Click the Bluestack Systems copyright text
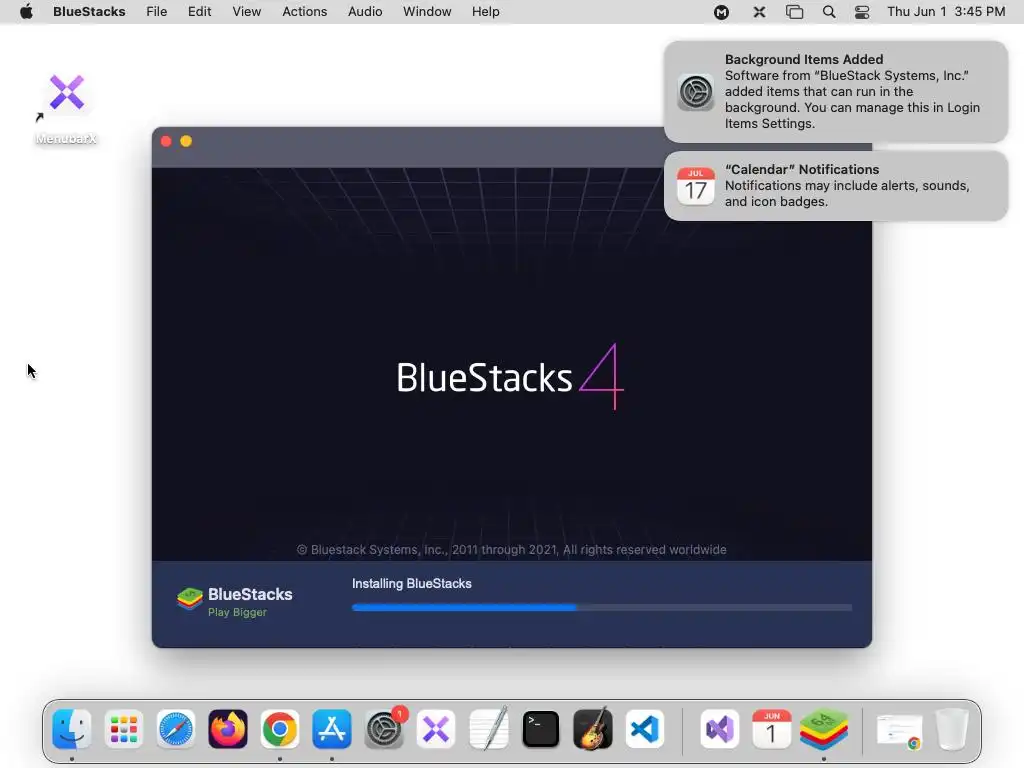1024x768 pixels. [x=511, y=550]
